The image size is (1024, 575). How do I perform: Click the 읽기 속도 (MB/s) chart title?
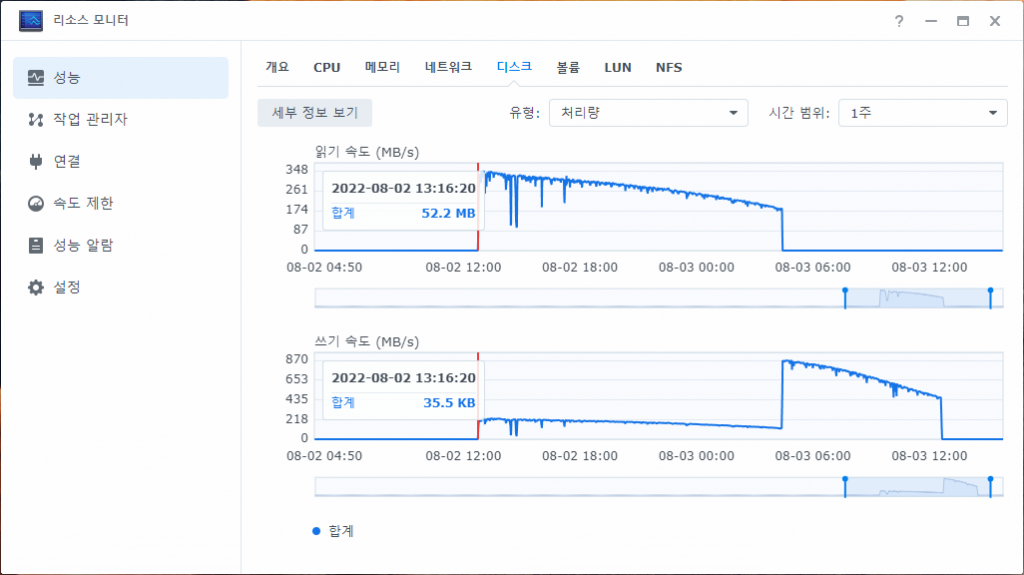coord(367,152)
